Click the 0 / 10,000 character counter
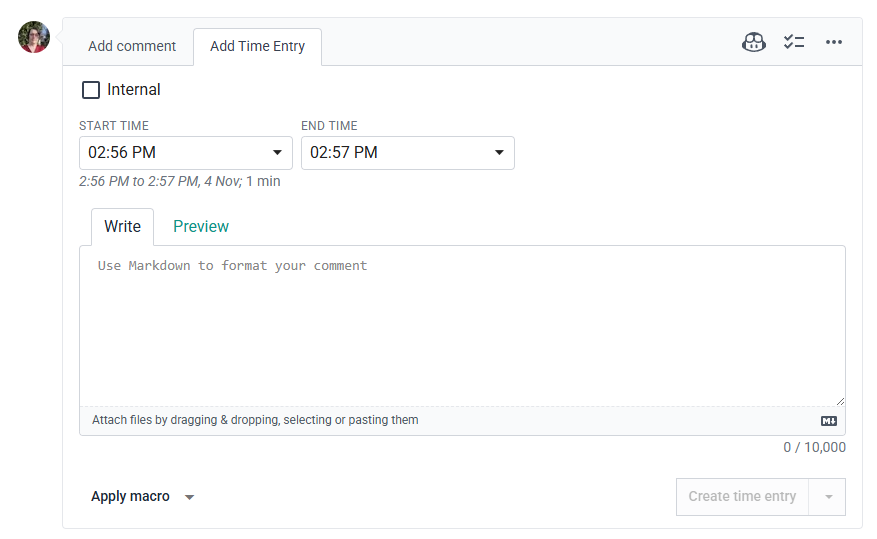The width and height of the screenshot is (877, 539). pyautogui.click(x=814, y=448)
